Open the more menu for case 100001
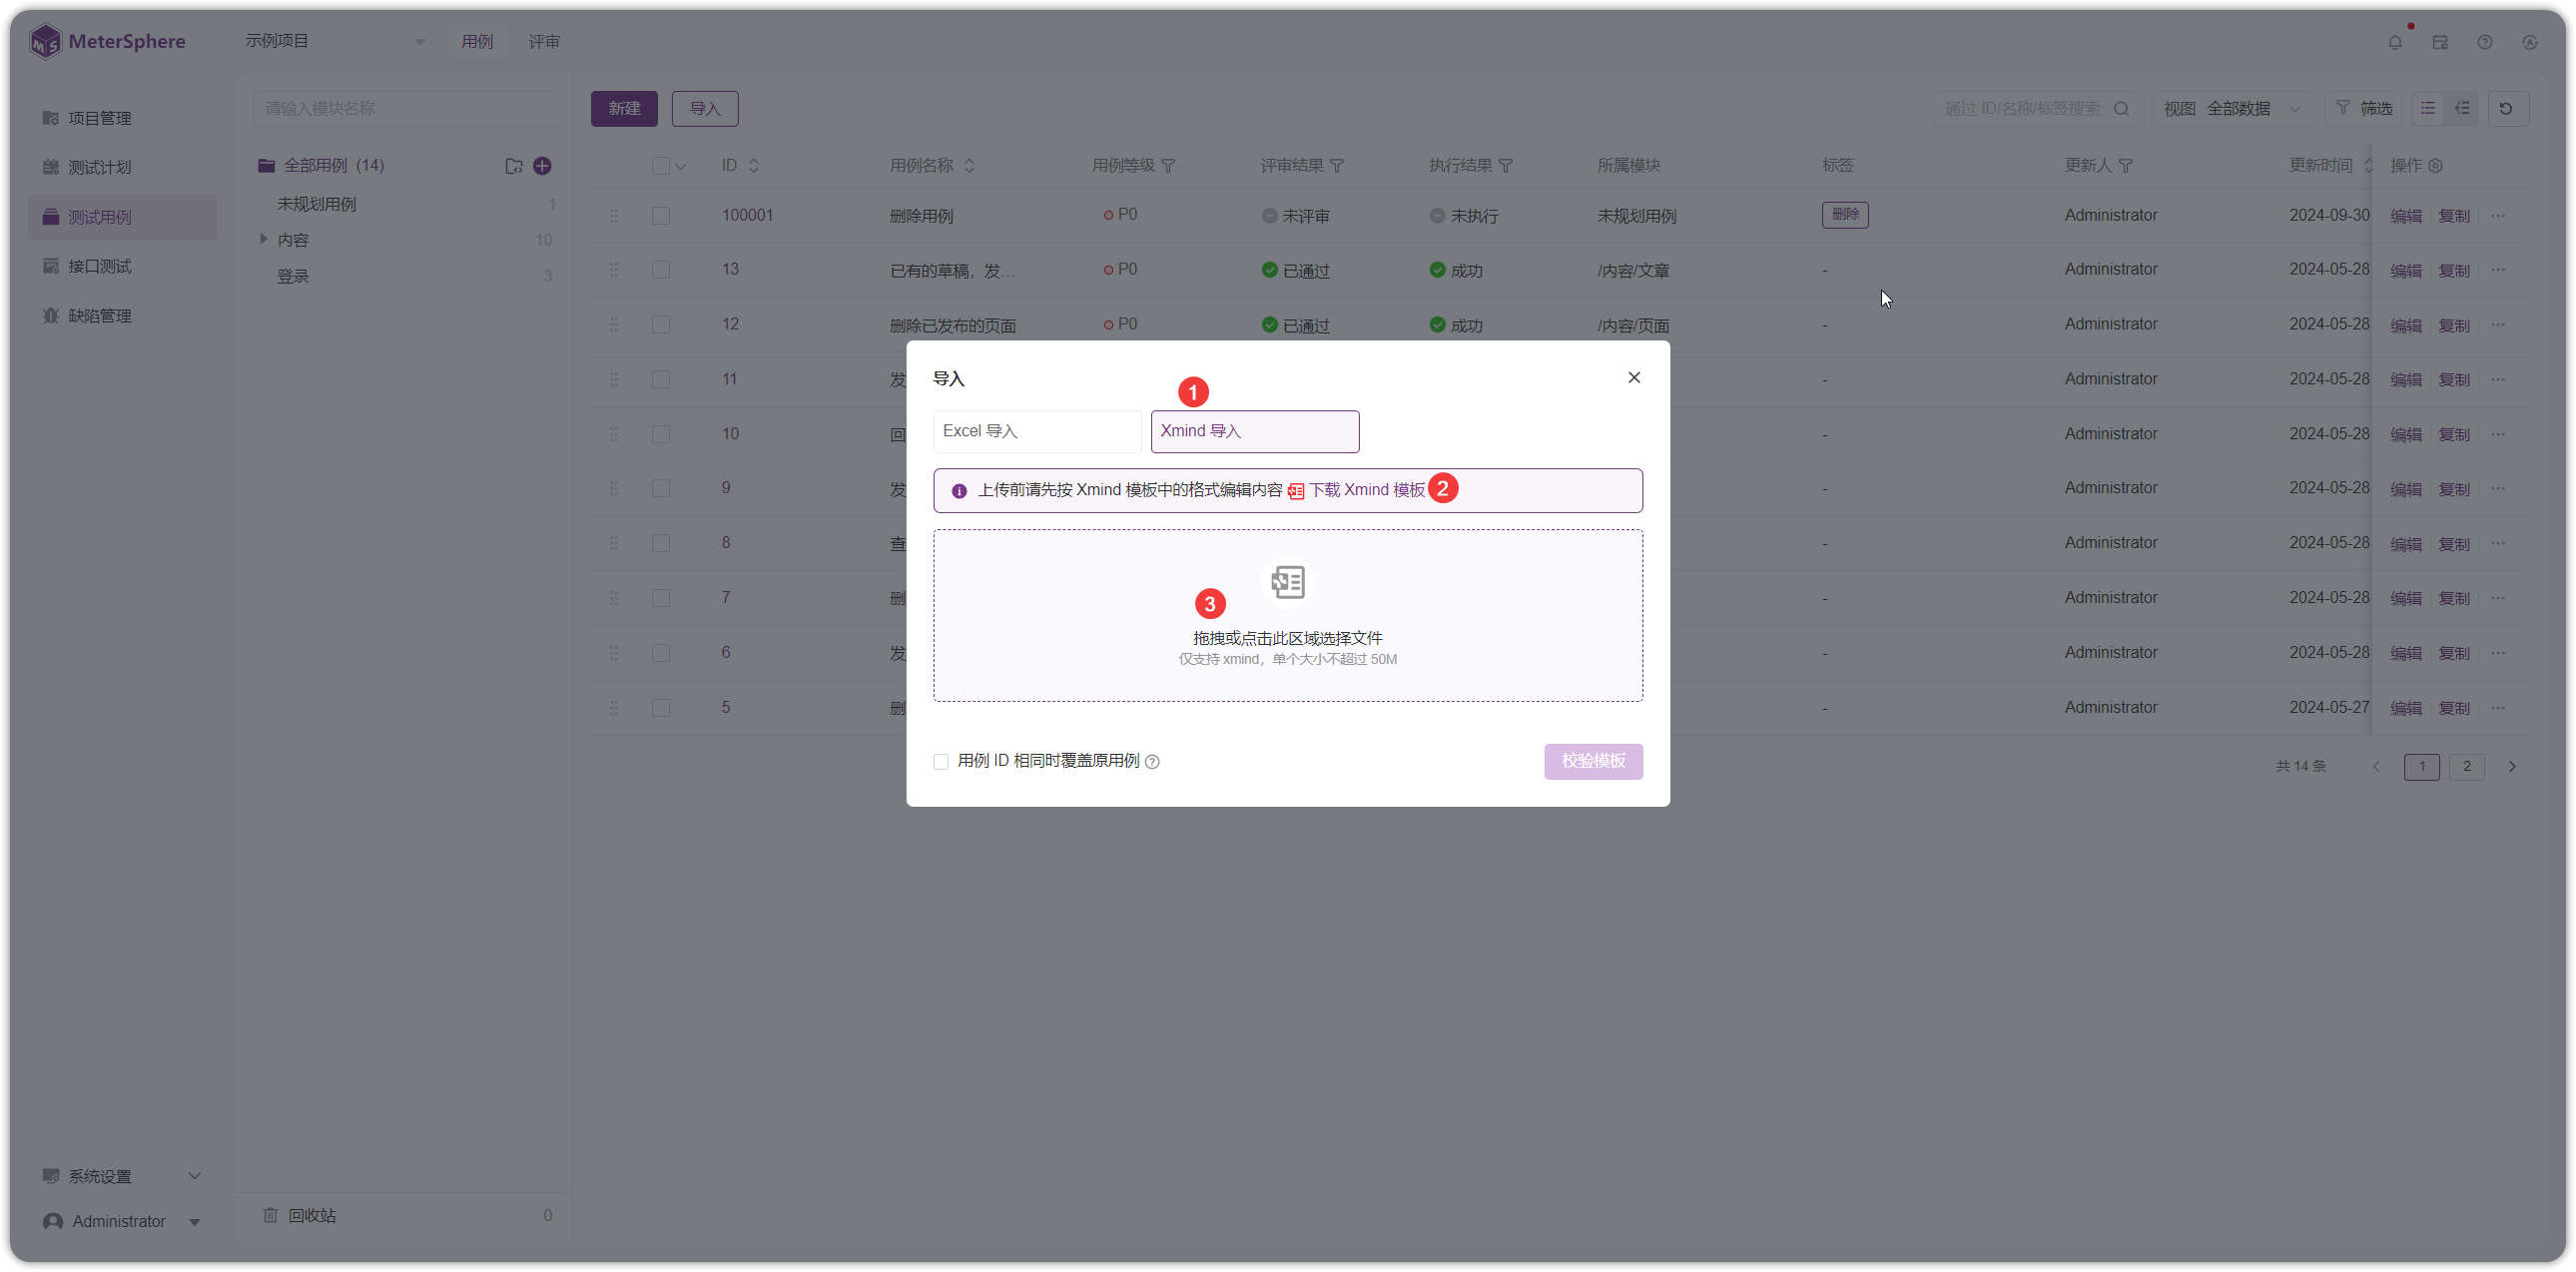This screenshot has height=1272, width=2576. [2499, 216]
